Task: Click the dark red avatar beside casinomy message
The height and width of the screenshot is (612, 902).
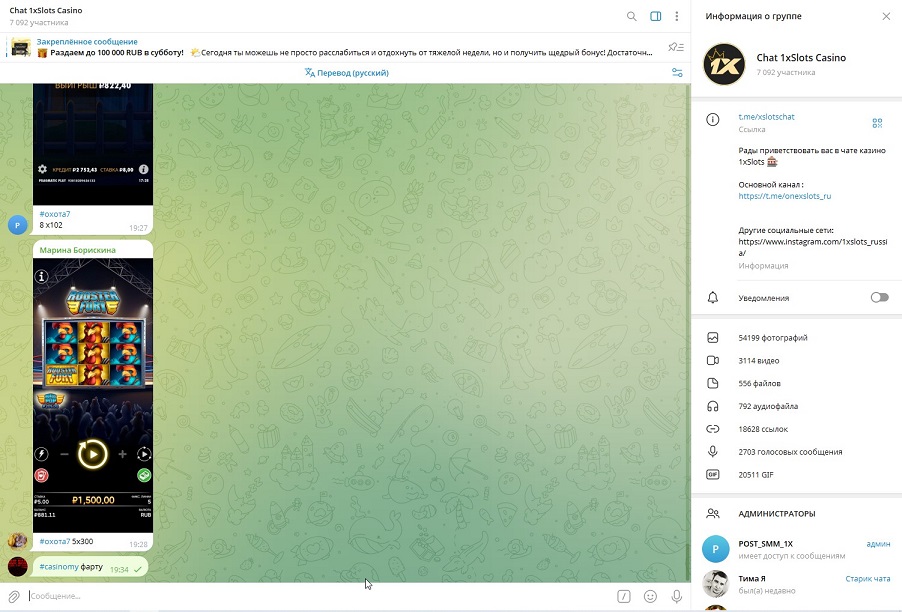Action: pyautogui.click(x=18, y=567)
